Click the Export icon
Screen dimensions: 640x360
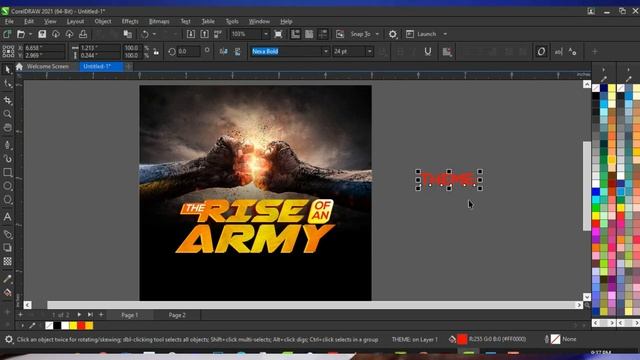click(x=204, y=34)
